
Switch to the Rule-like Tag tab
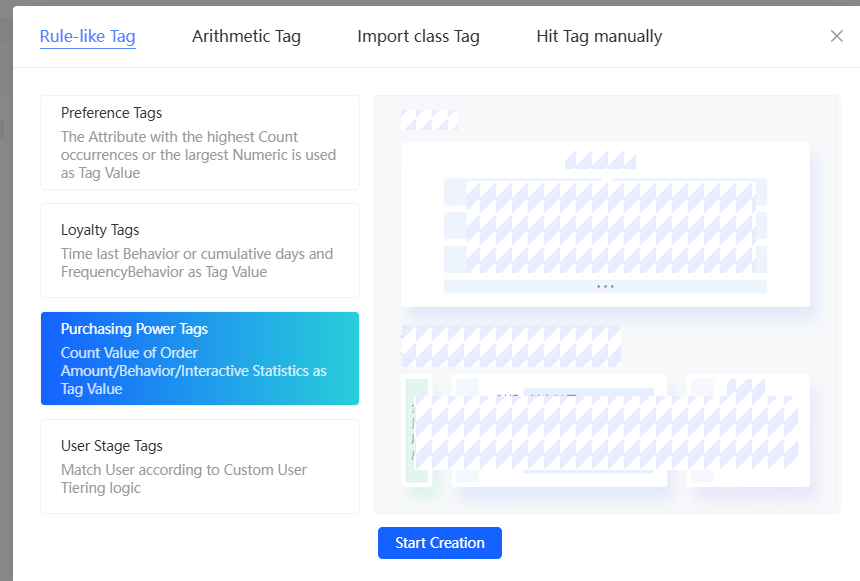pyautogui.click(x=88, y=37)
